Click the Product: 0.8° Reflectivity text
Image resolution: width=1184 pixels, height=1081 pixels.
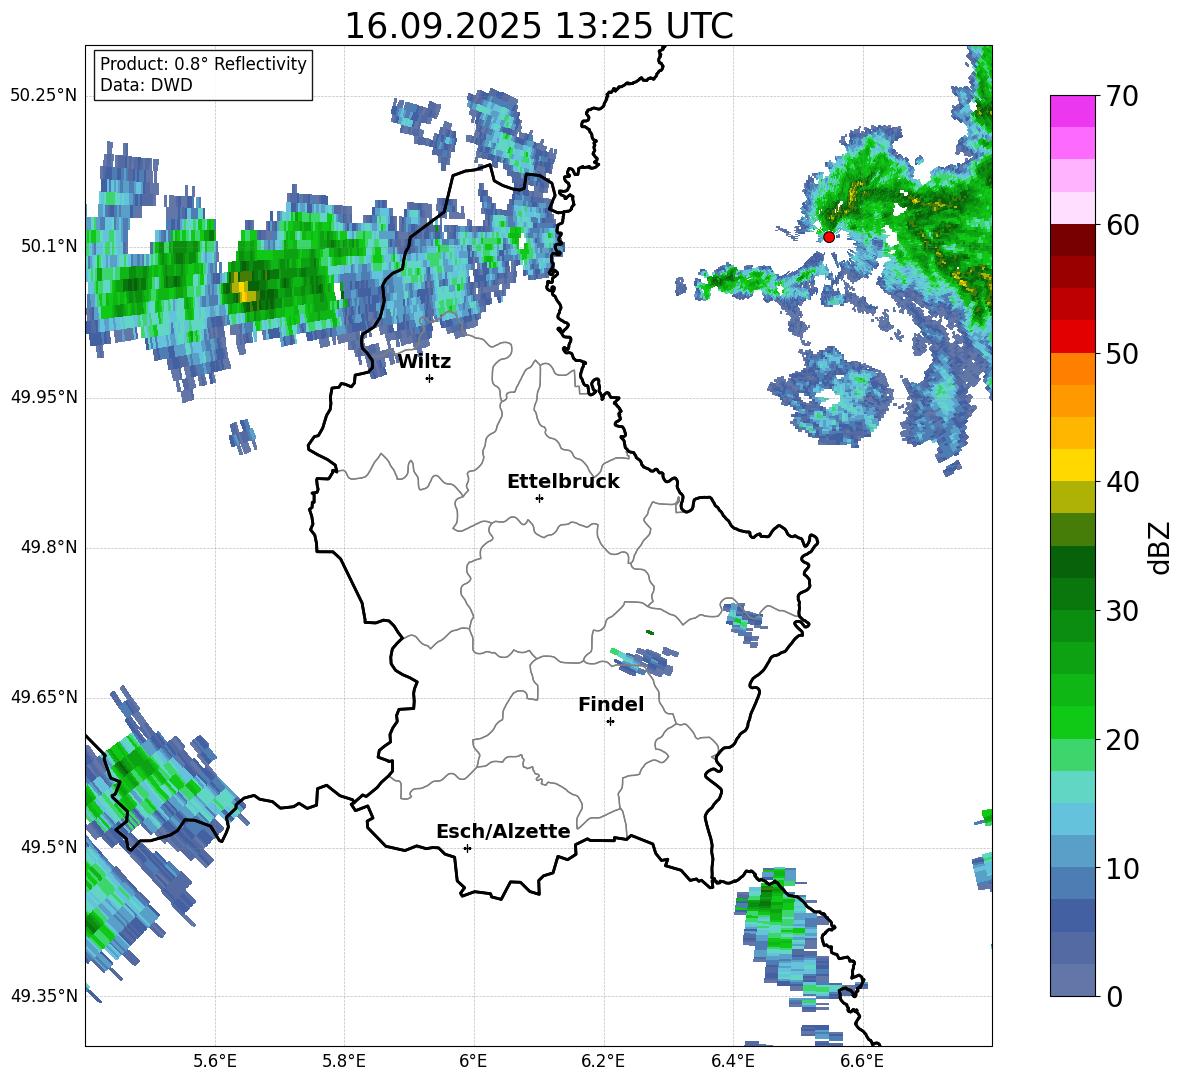[x=203, y=63]
